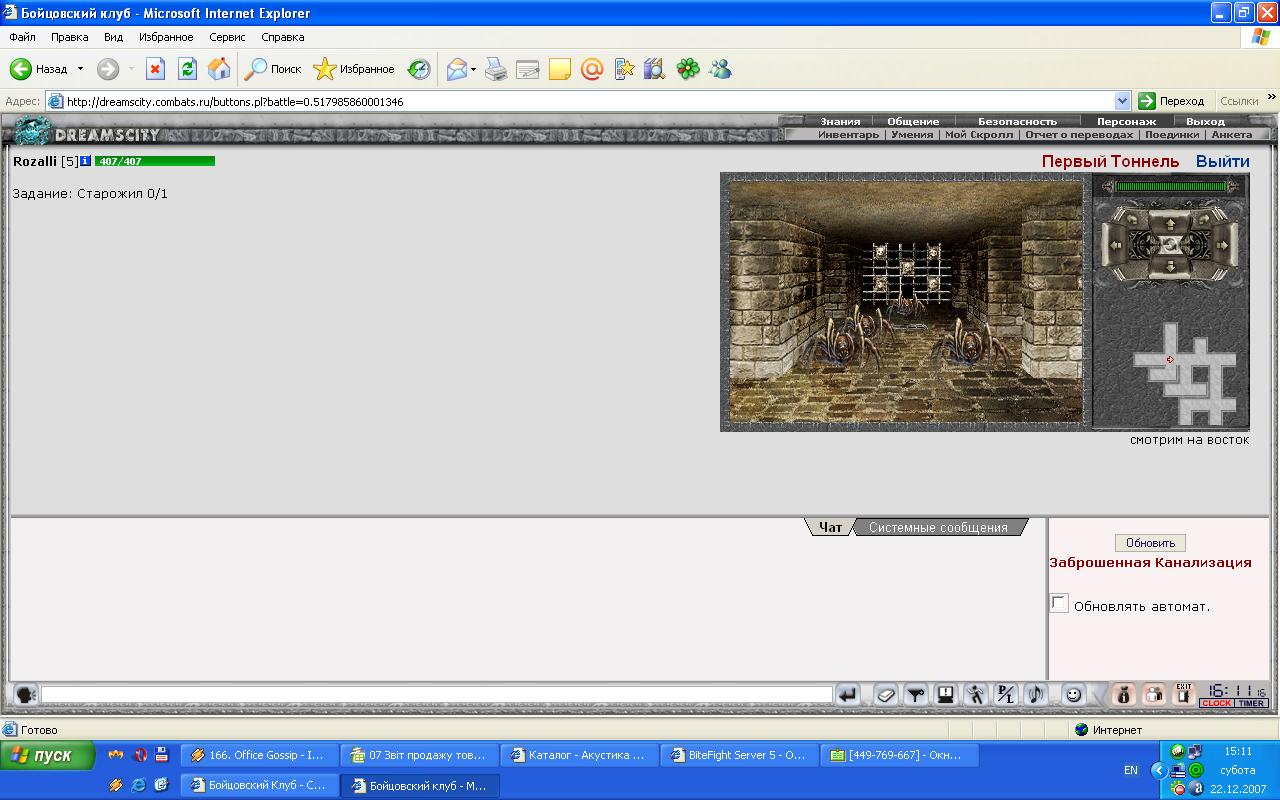
Task: Click the address bar URL field
Action: 588,101
